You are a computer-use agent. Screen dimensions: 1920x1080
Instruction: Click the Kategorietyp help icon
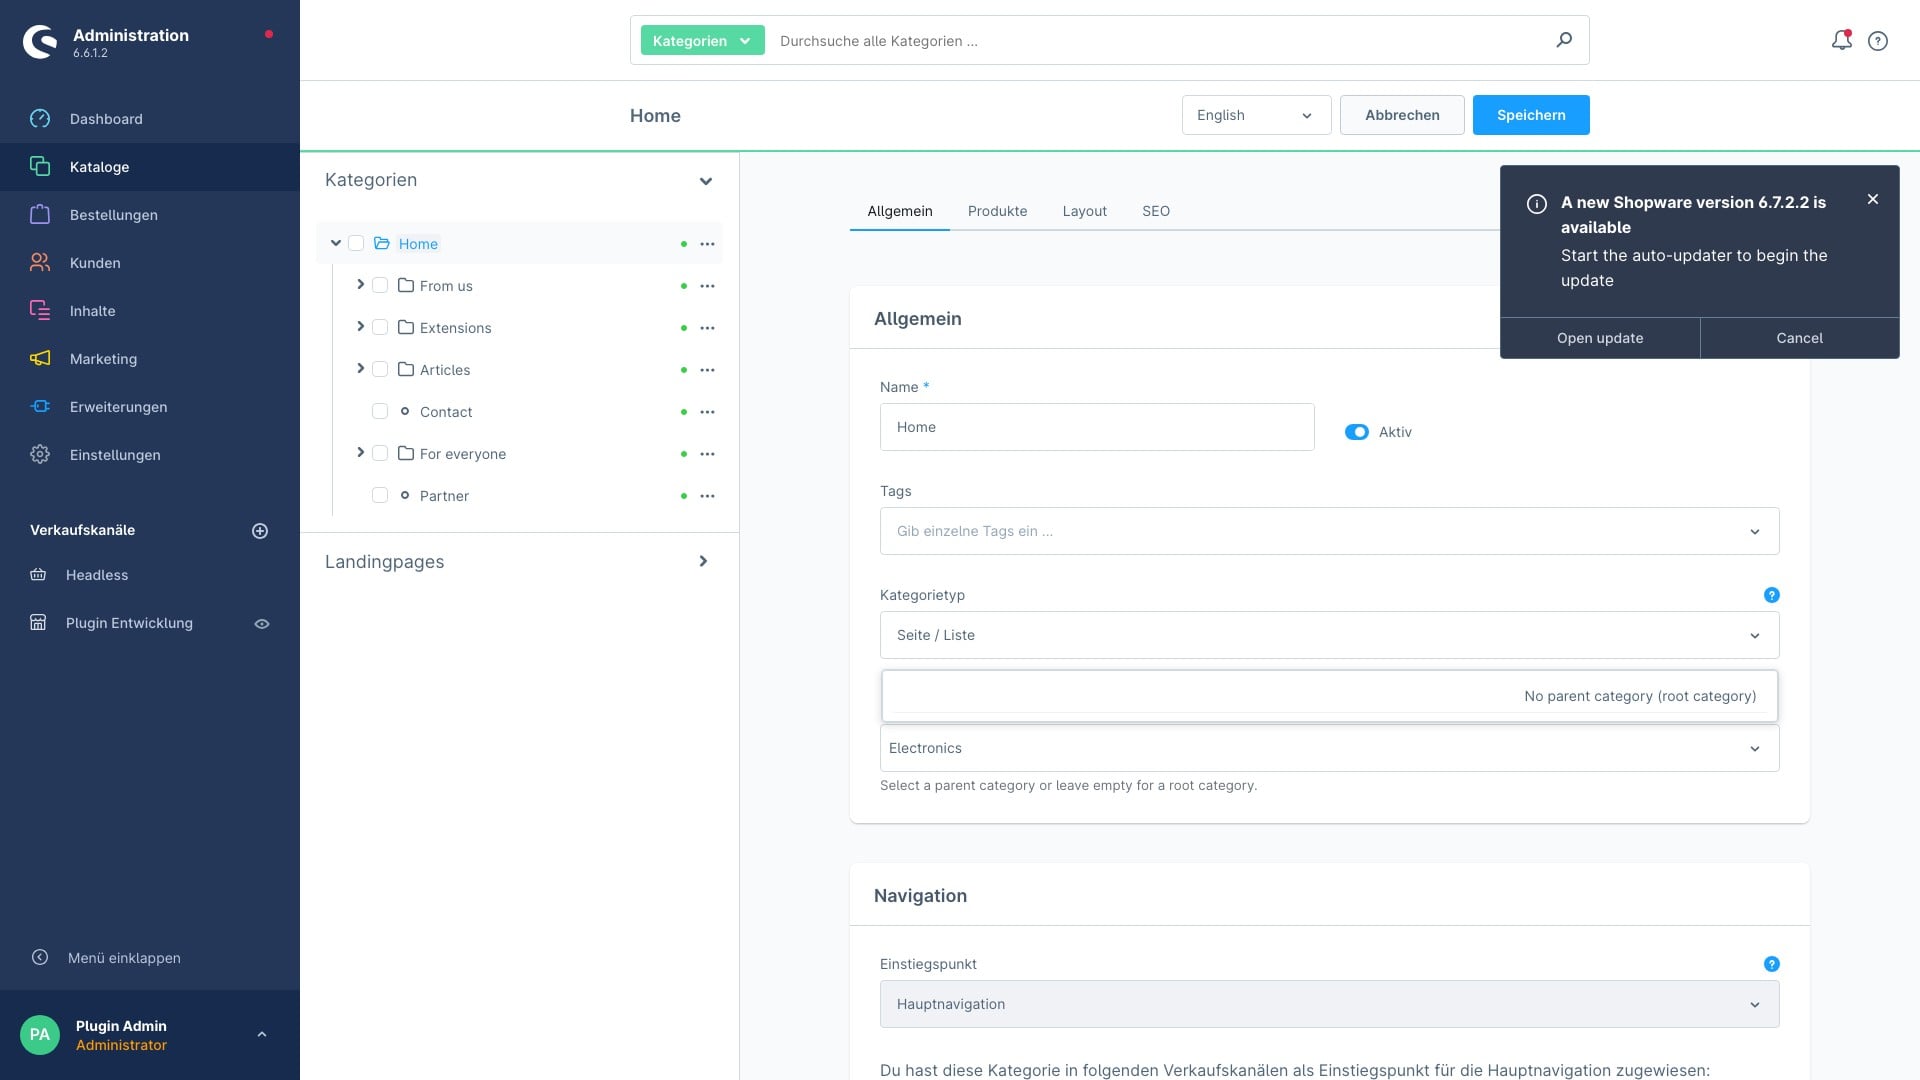[1771, 595]
